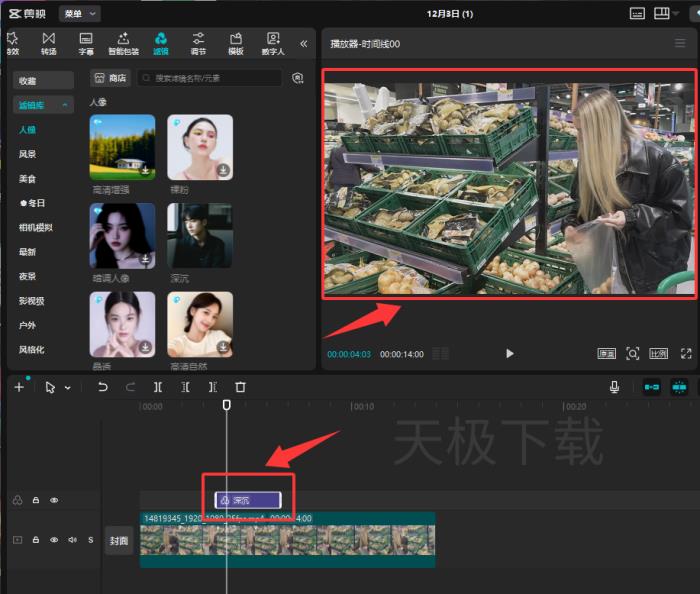This screenshot has width=700, height=594.
Task: Click the 商店 store button
Action: 109,78
